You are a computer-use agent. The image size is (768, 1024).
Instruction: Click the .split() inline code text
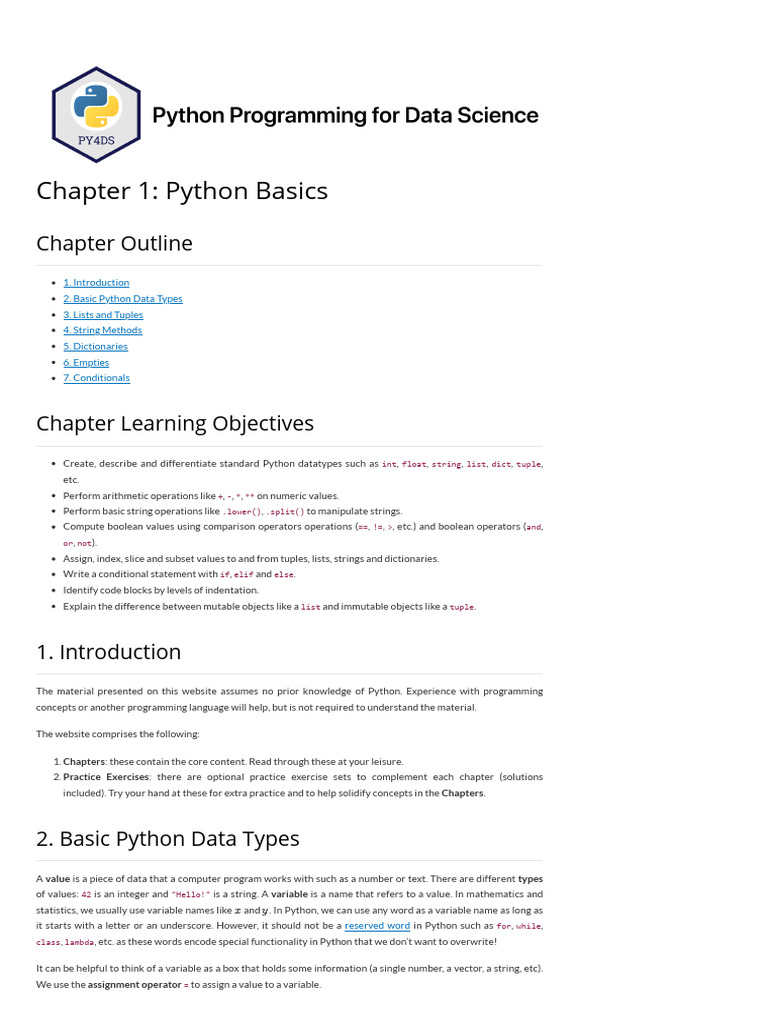pyautogui.click(x=285, y=512)
